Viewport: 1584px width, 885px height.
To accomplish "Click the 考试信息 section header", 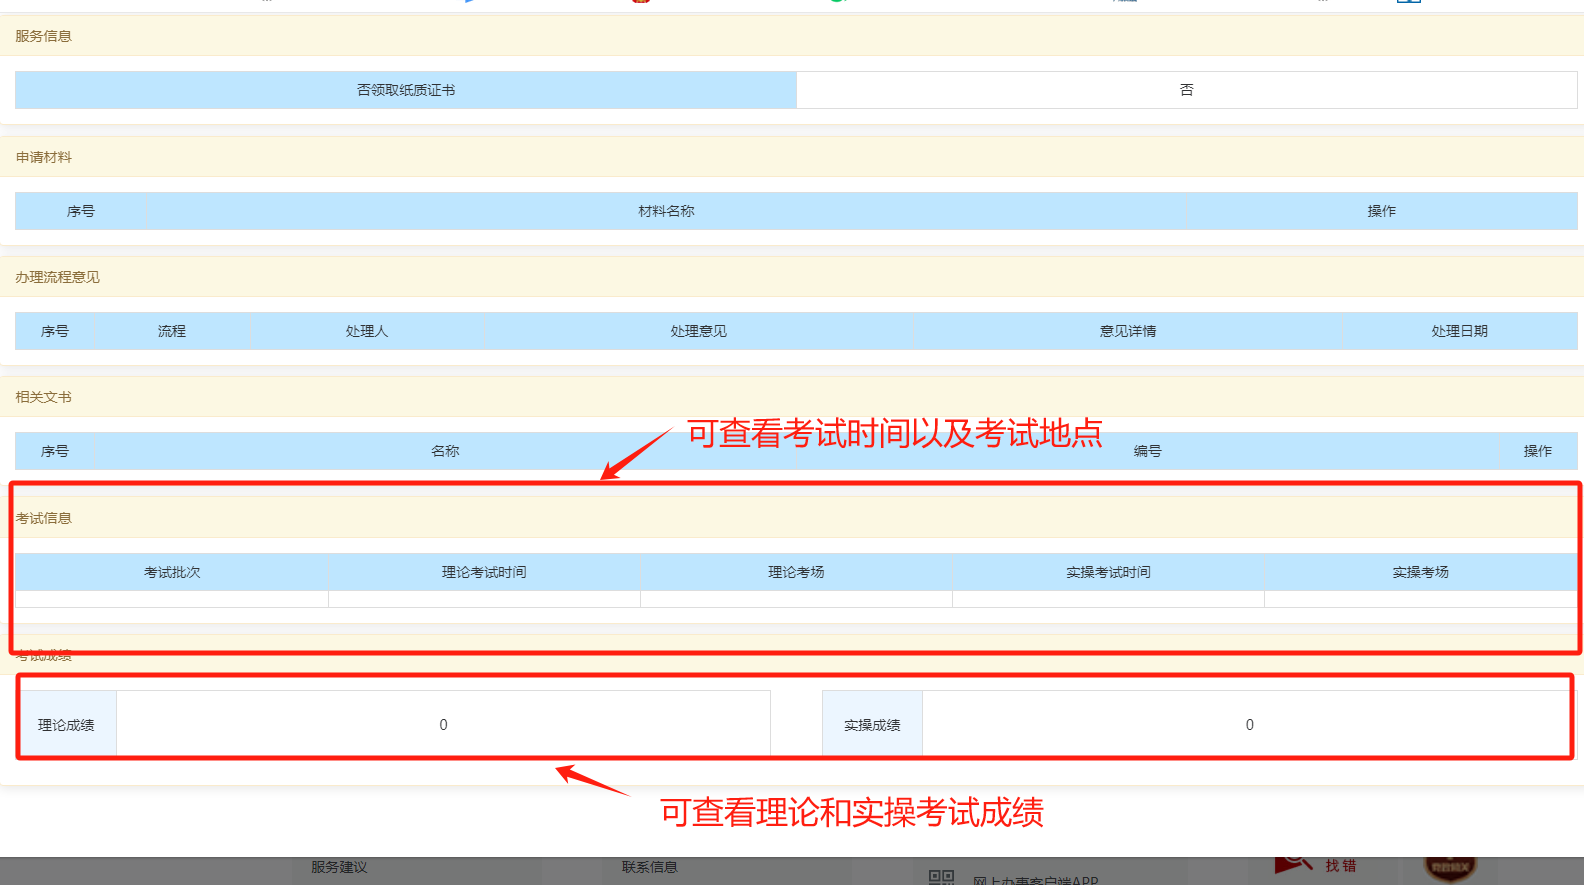I will coord(43,518).
